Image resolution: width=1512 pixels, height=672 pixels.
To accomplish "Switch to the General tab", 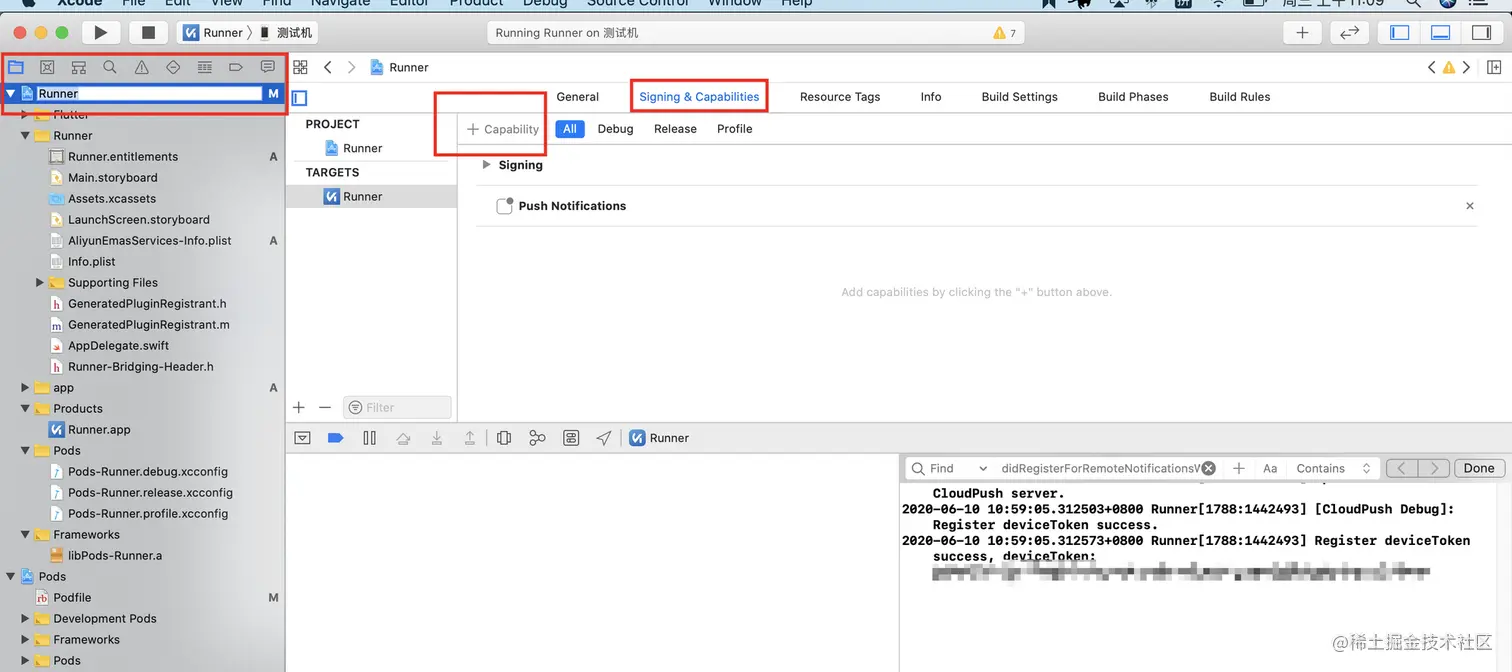I will point(578,97).
